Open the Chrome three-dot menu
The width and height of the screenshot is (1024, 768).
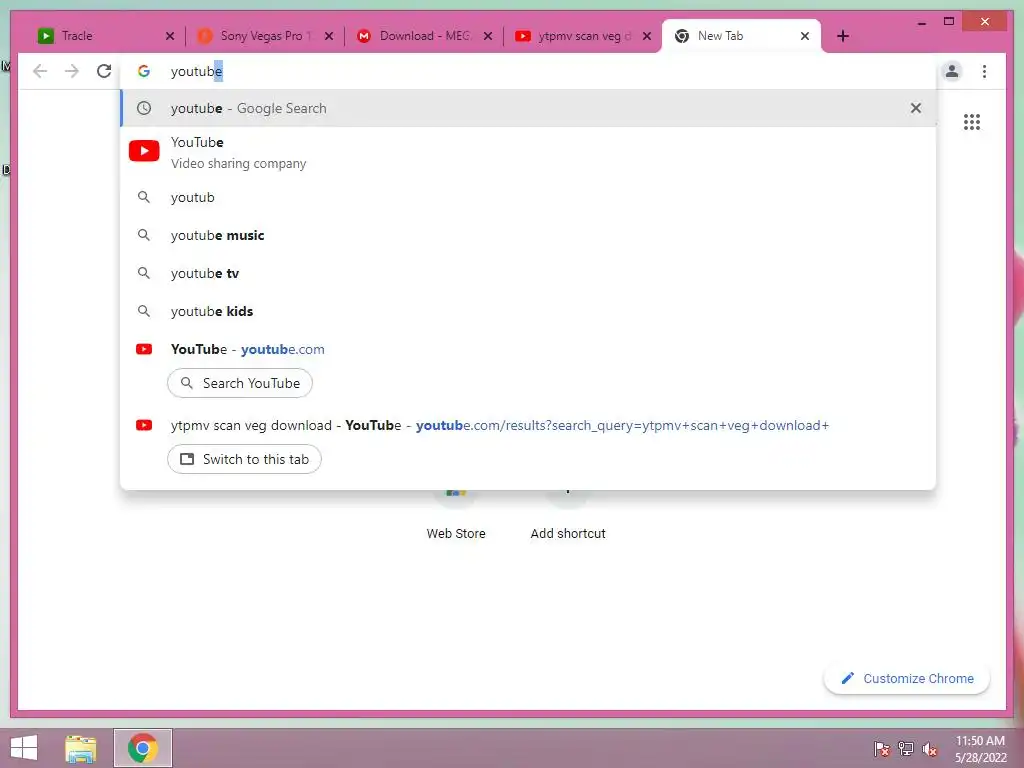tap(984, 71)
